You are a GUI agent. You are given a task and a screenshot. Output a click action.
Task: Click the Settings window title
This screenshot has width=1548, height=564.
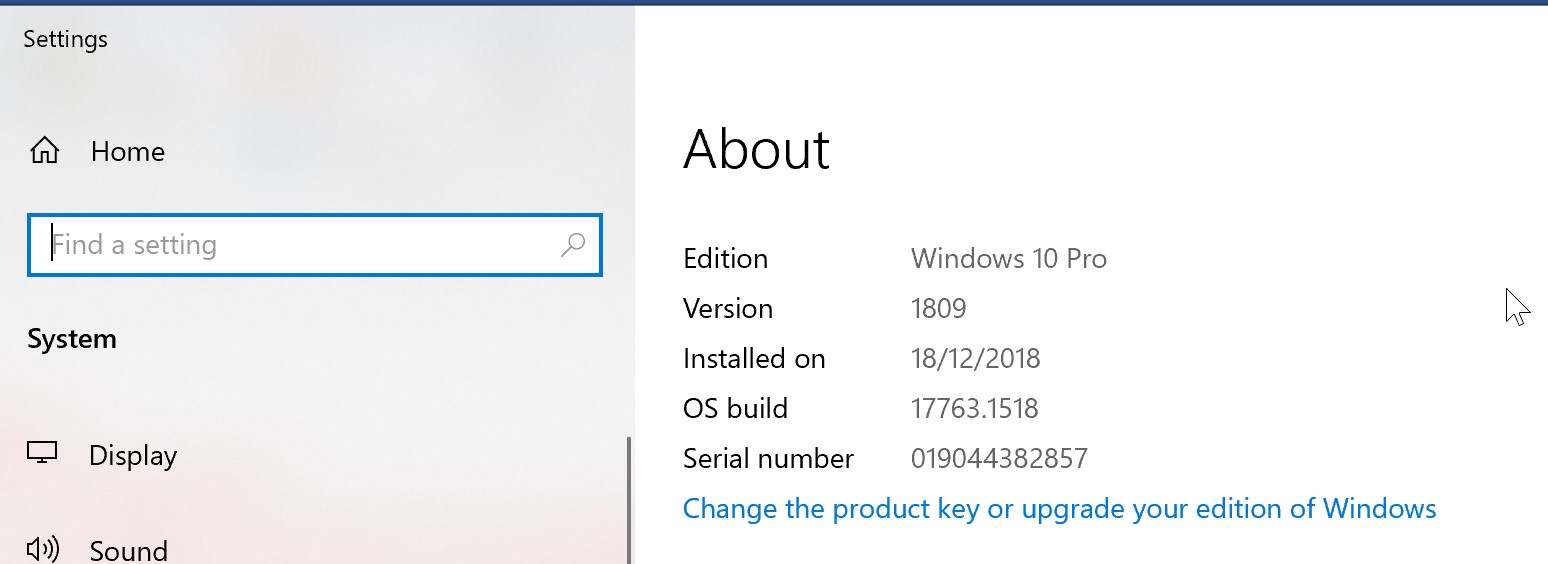[65, 40]
